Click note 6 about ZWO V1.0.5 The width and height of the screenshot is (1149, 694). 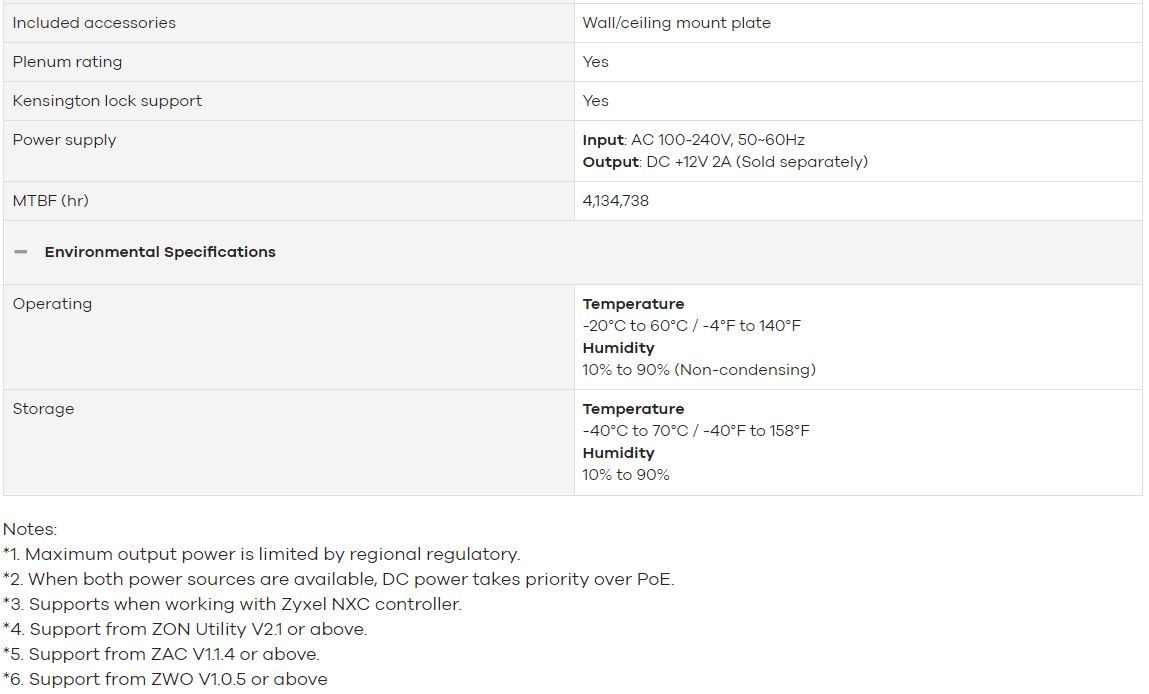165,679
